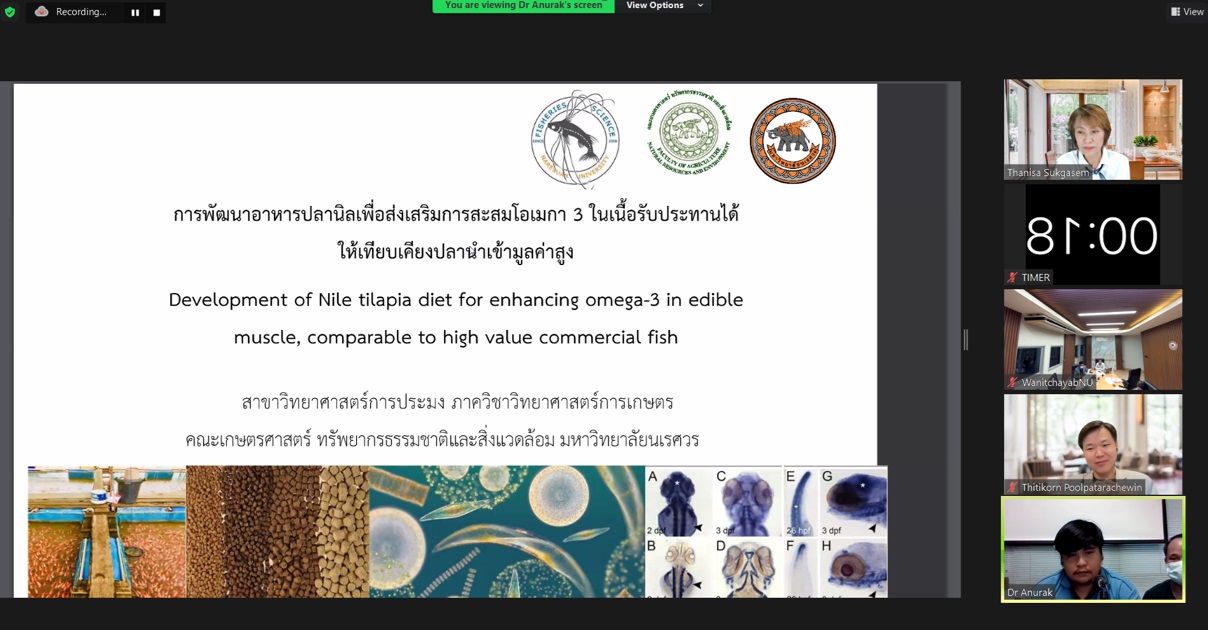Viewport: 1208px width, 630px height.
Task: Click the muted mic icon on TIMER tile
Action: [1013, 277]
